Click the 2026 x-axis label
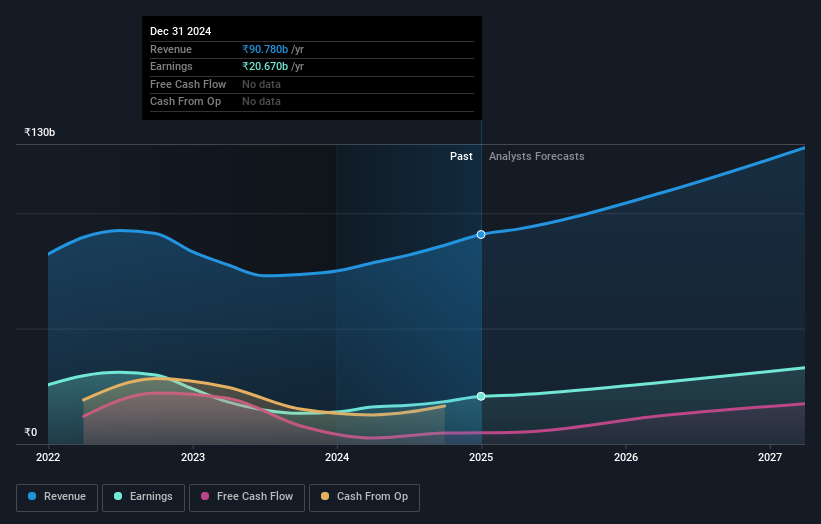 [x=626, y=458]
